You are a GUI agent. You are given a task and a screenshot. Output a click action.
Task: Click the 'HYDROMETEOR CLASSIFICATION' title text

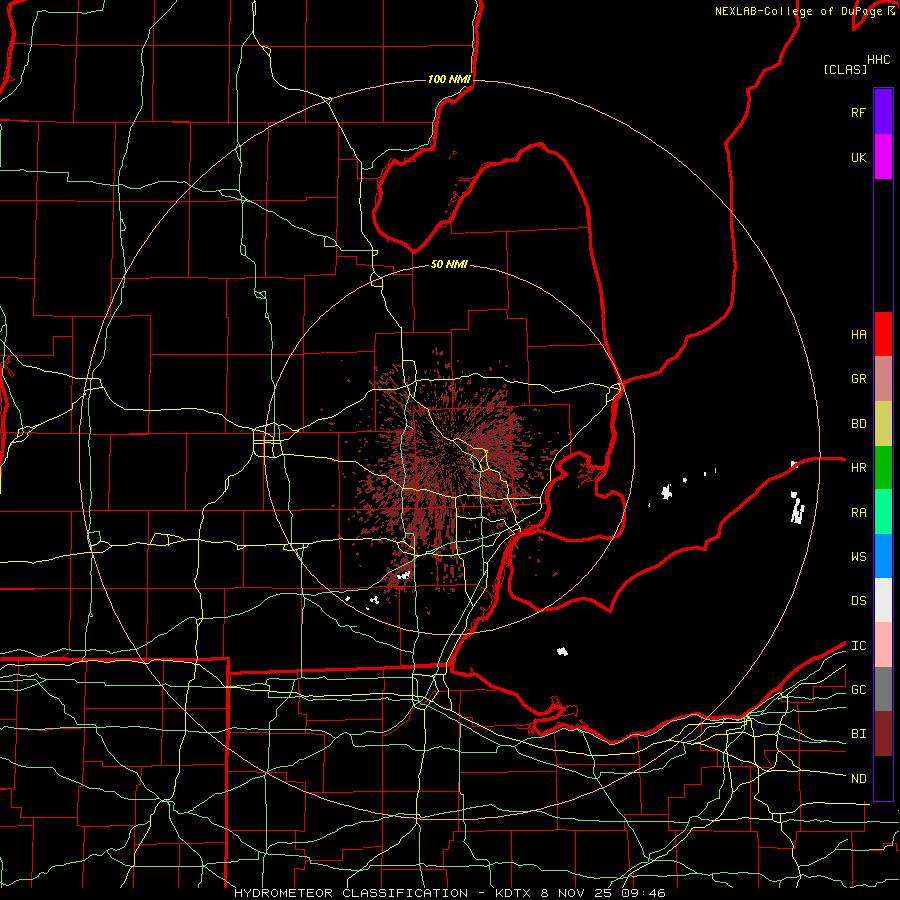(x=351, y=893)
